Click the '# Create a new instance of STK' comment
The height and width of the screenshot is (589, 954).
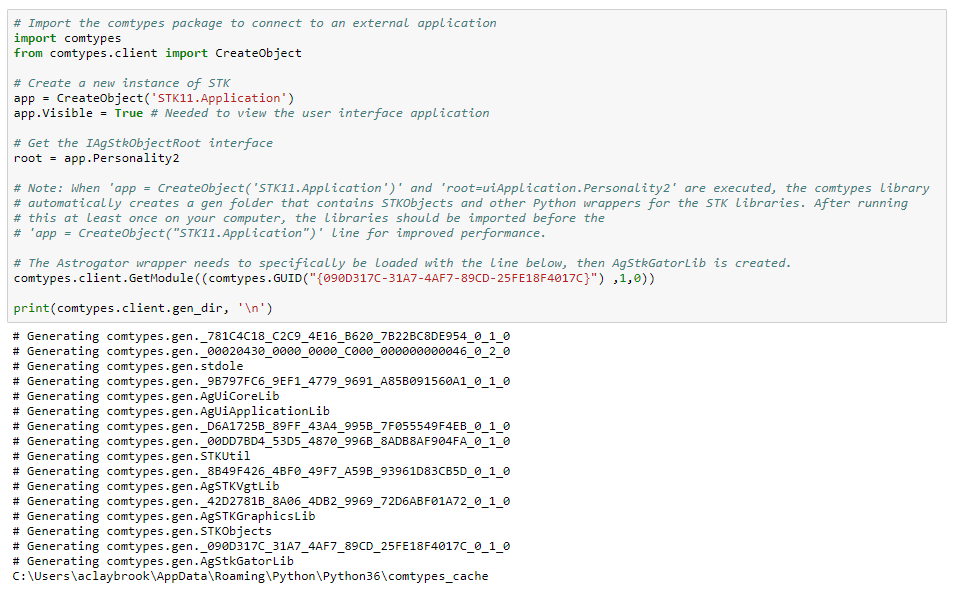click(x=121, y=83)
